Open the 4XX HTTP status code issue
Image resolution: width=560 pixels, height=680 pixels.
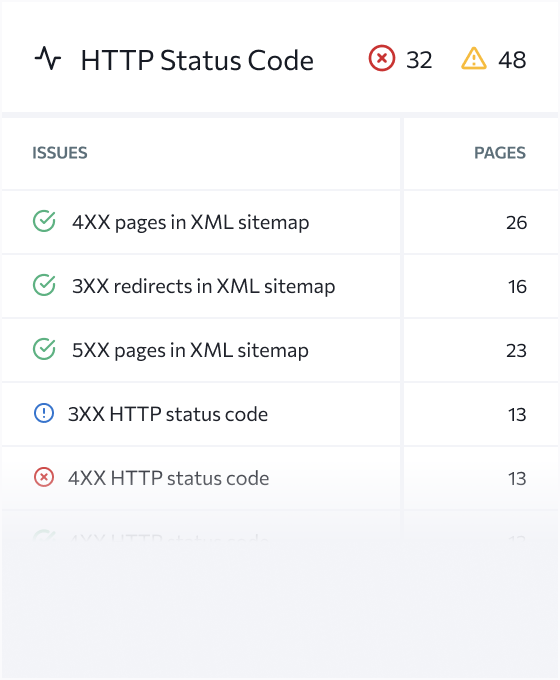[168, 478]
